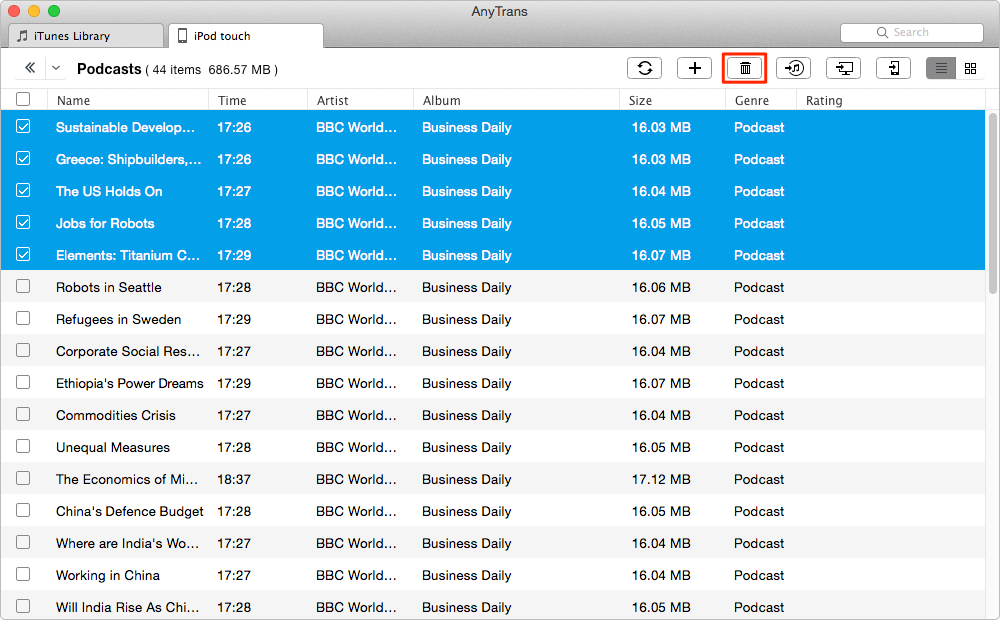The height and width of the screenshot is (620, 1000).
Task: Switch to list view
Action: [941, 68]
